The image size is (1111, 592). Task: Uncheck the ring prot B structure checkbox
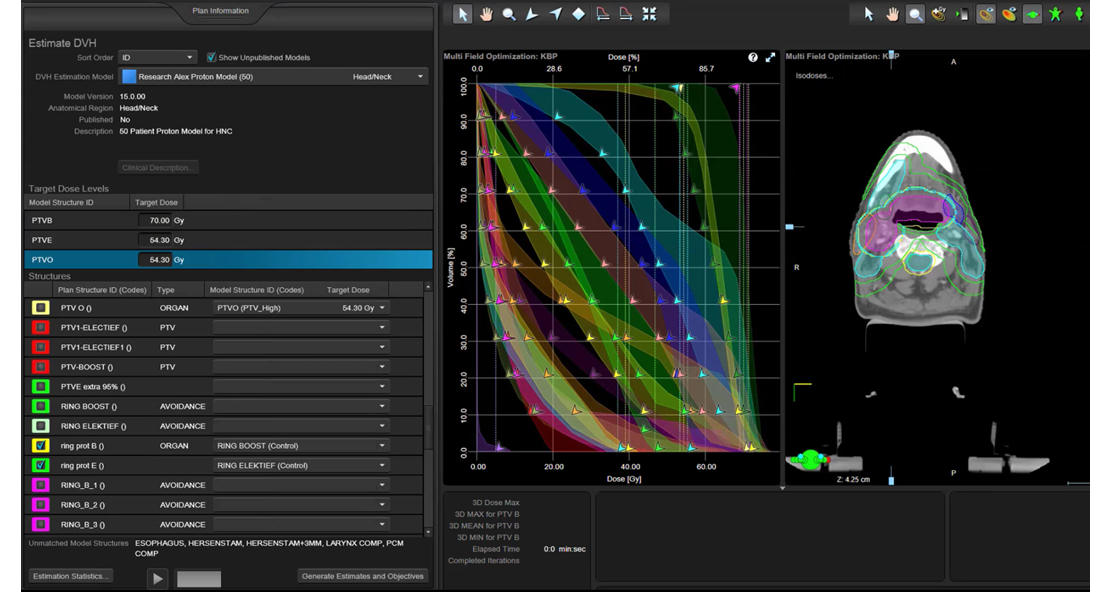coord(43,446)
